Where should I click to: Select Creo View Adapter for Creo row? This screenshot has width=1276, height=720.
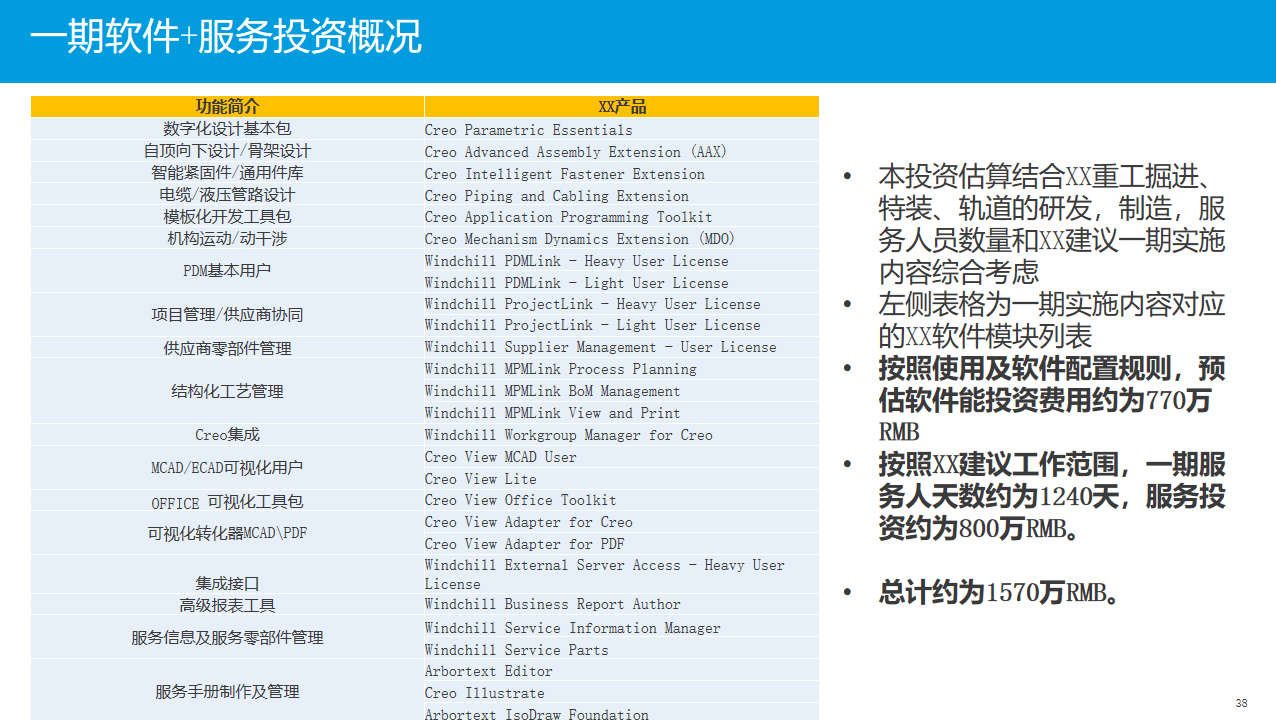click(x=621, y=522)
